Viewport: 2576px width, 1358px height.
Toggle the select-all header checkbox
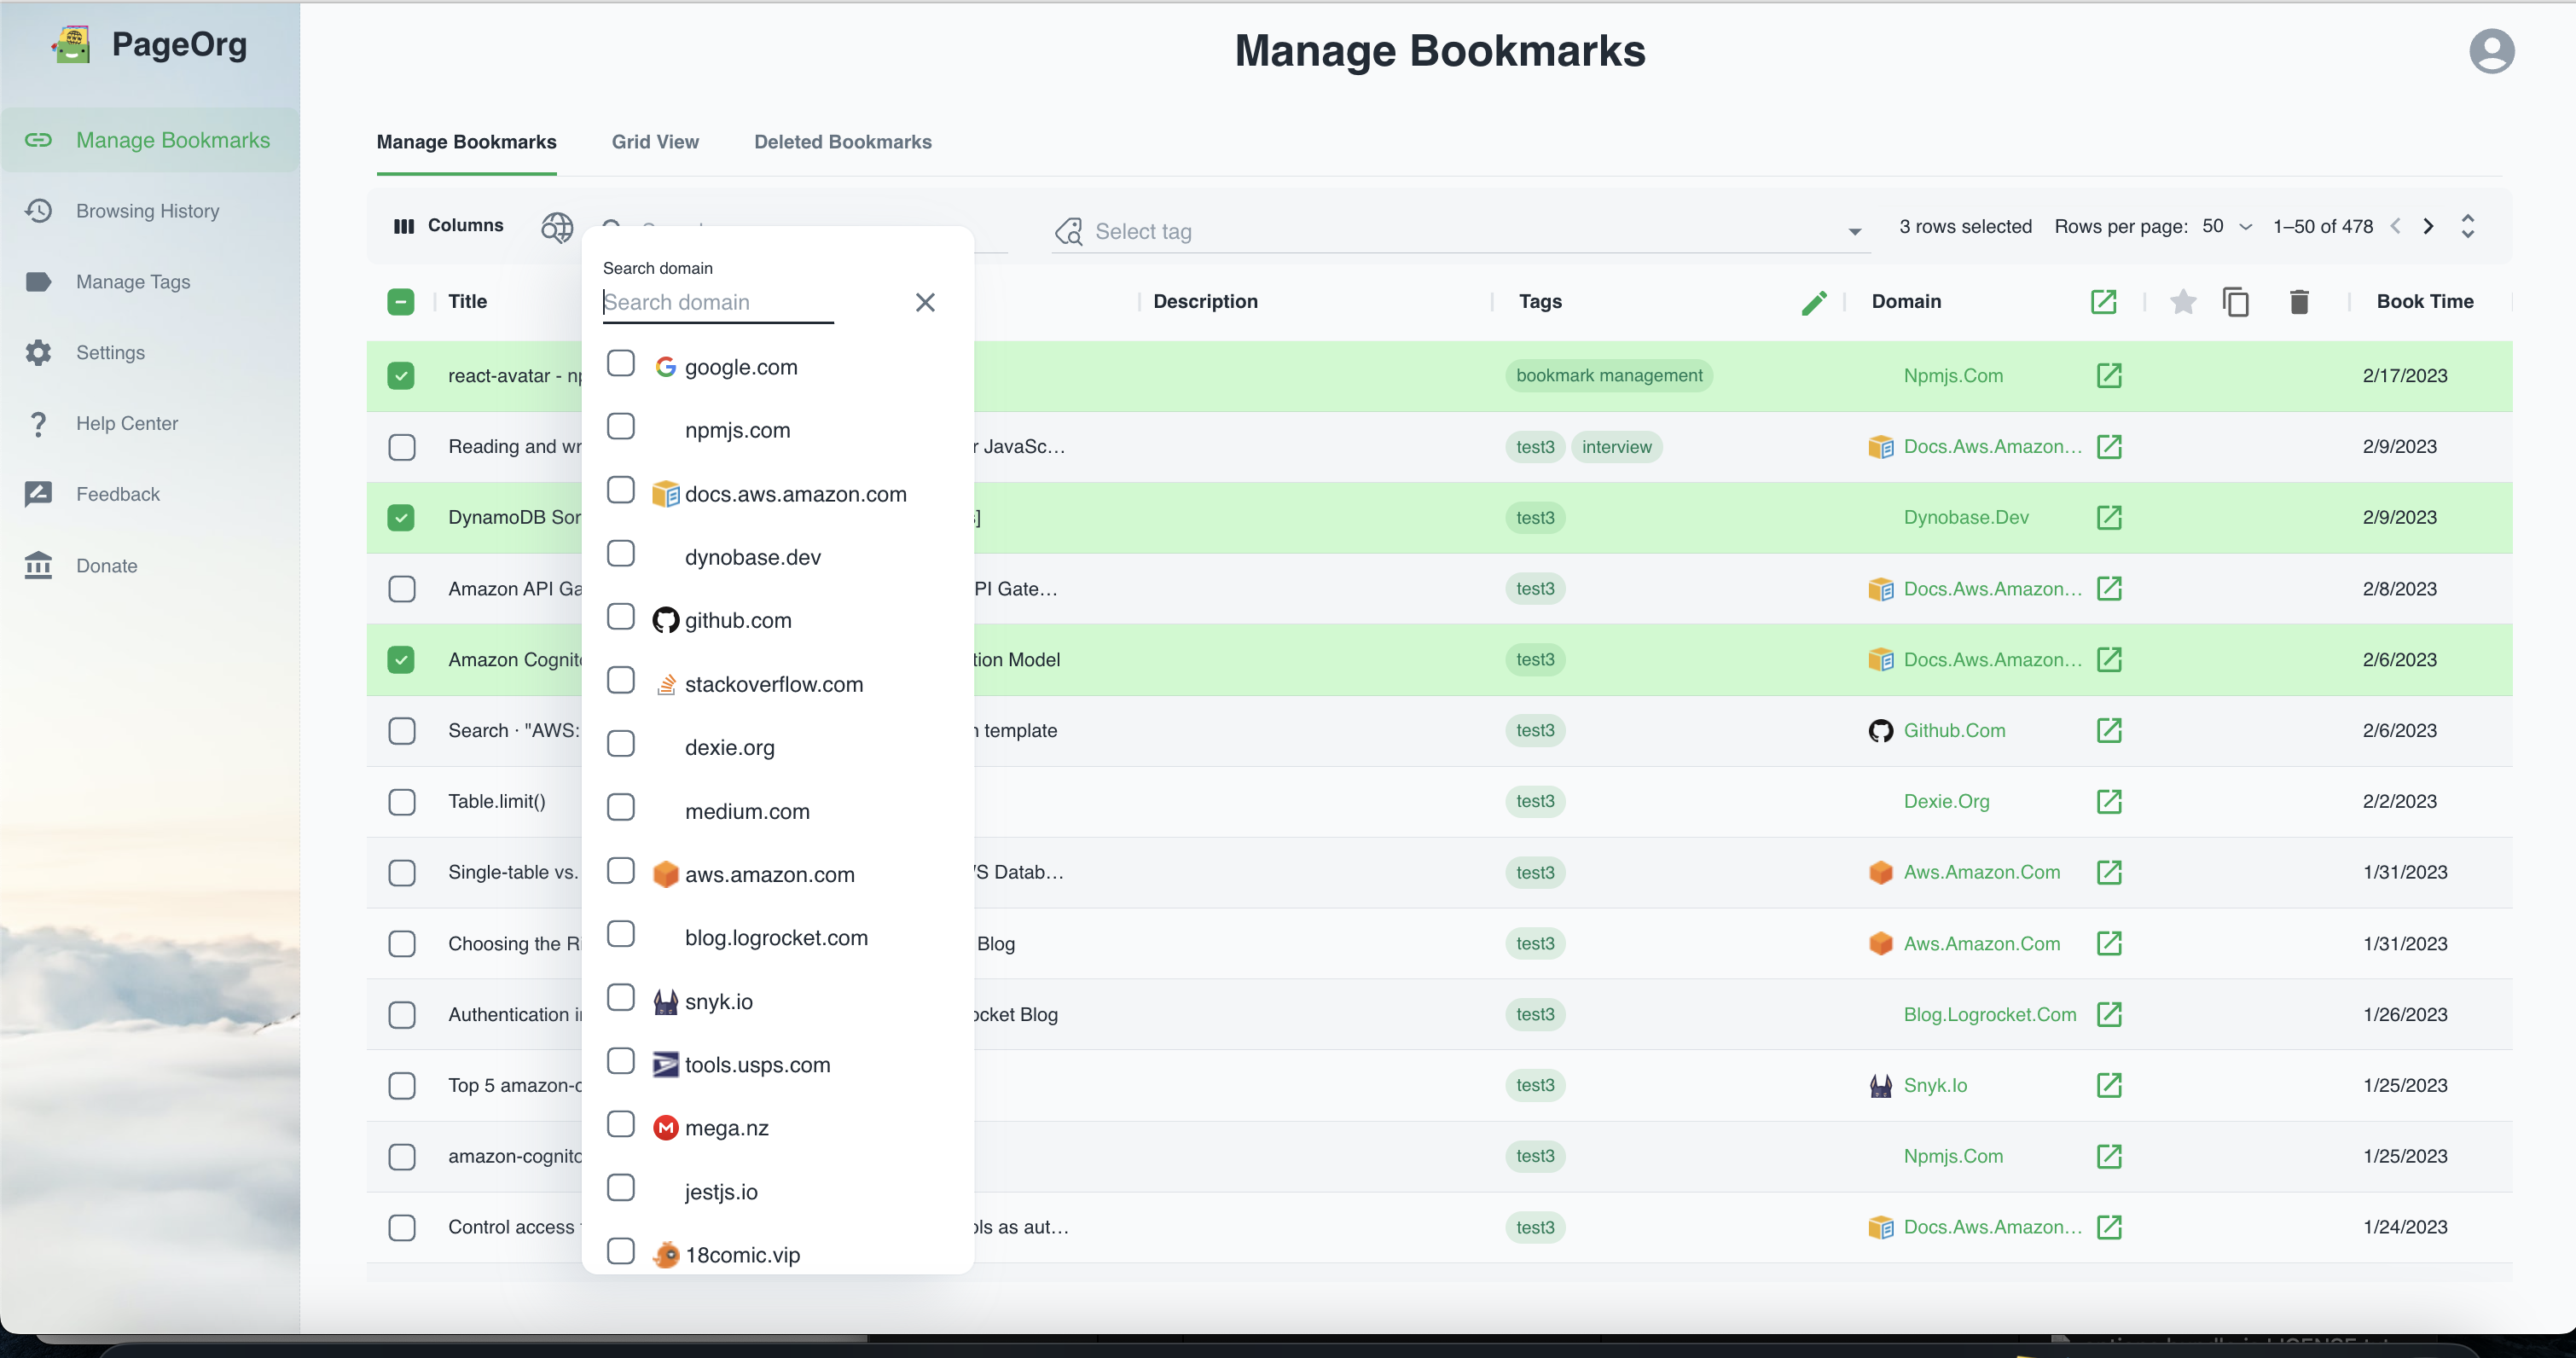click(x=401, y=302)
